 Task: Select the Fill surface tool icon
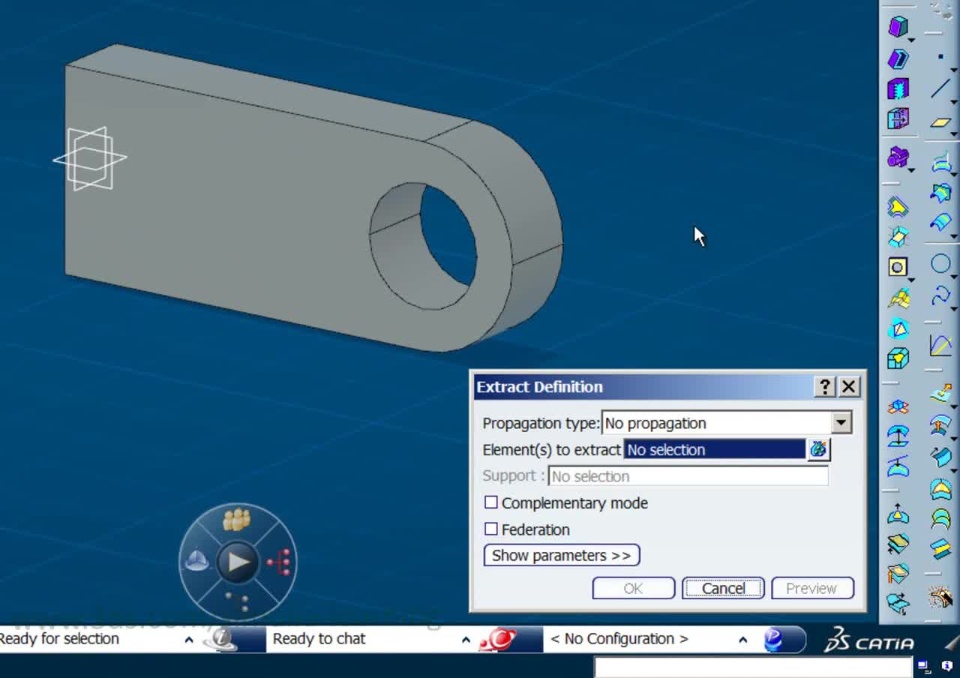tap(941, 488)
